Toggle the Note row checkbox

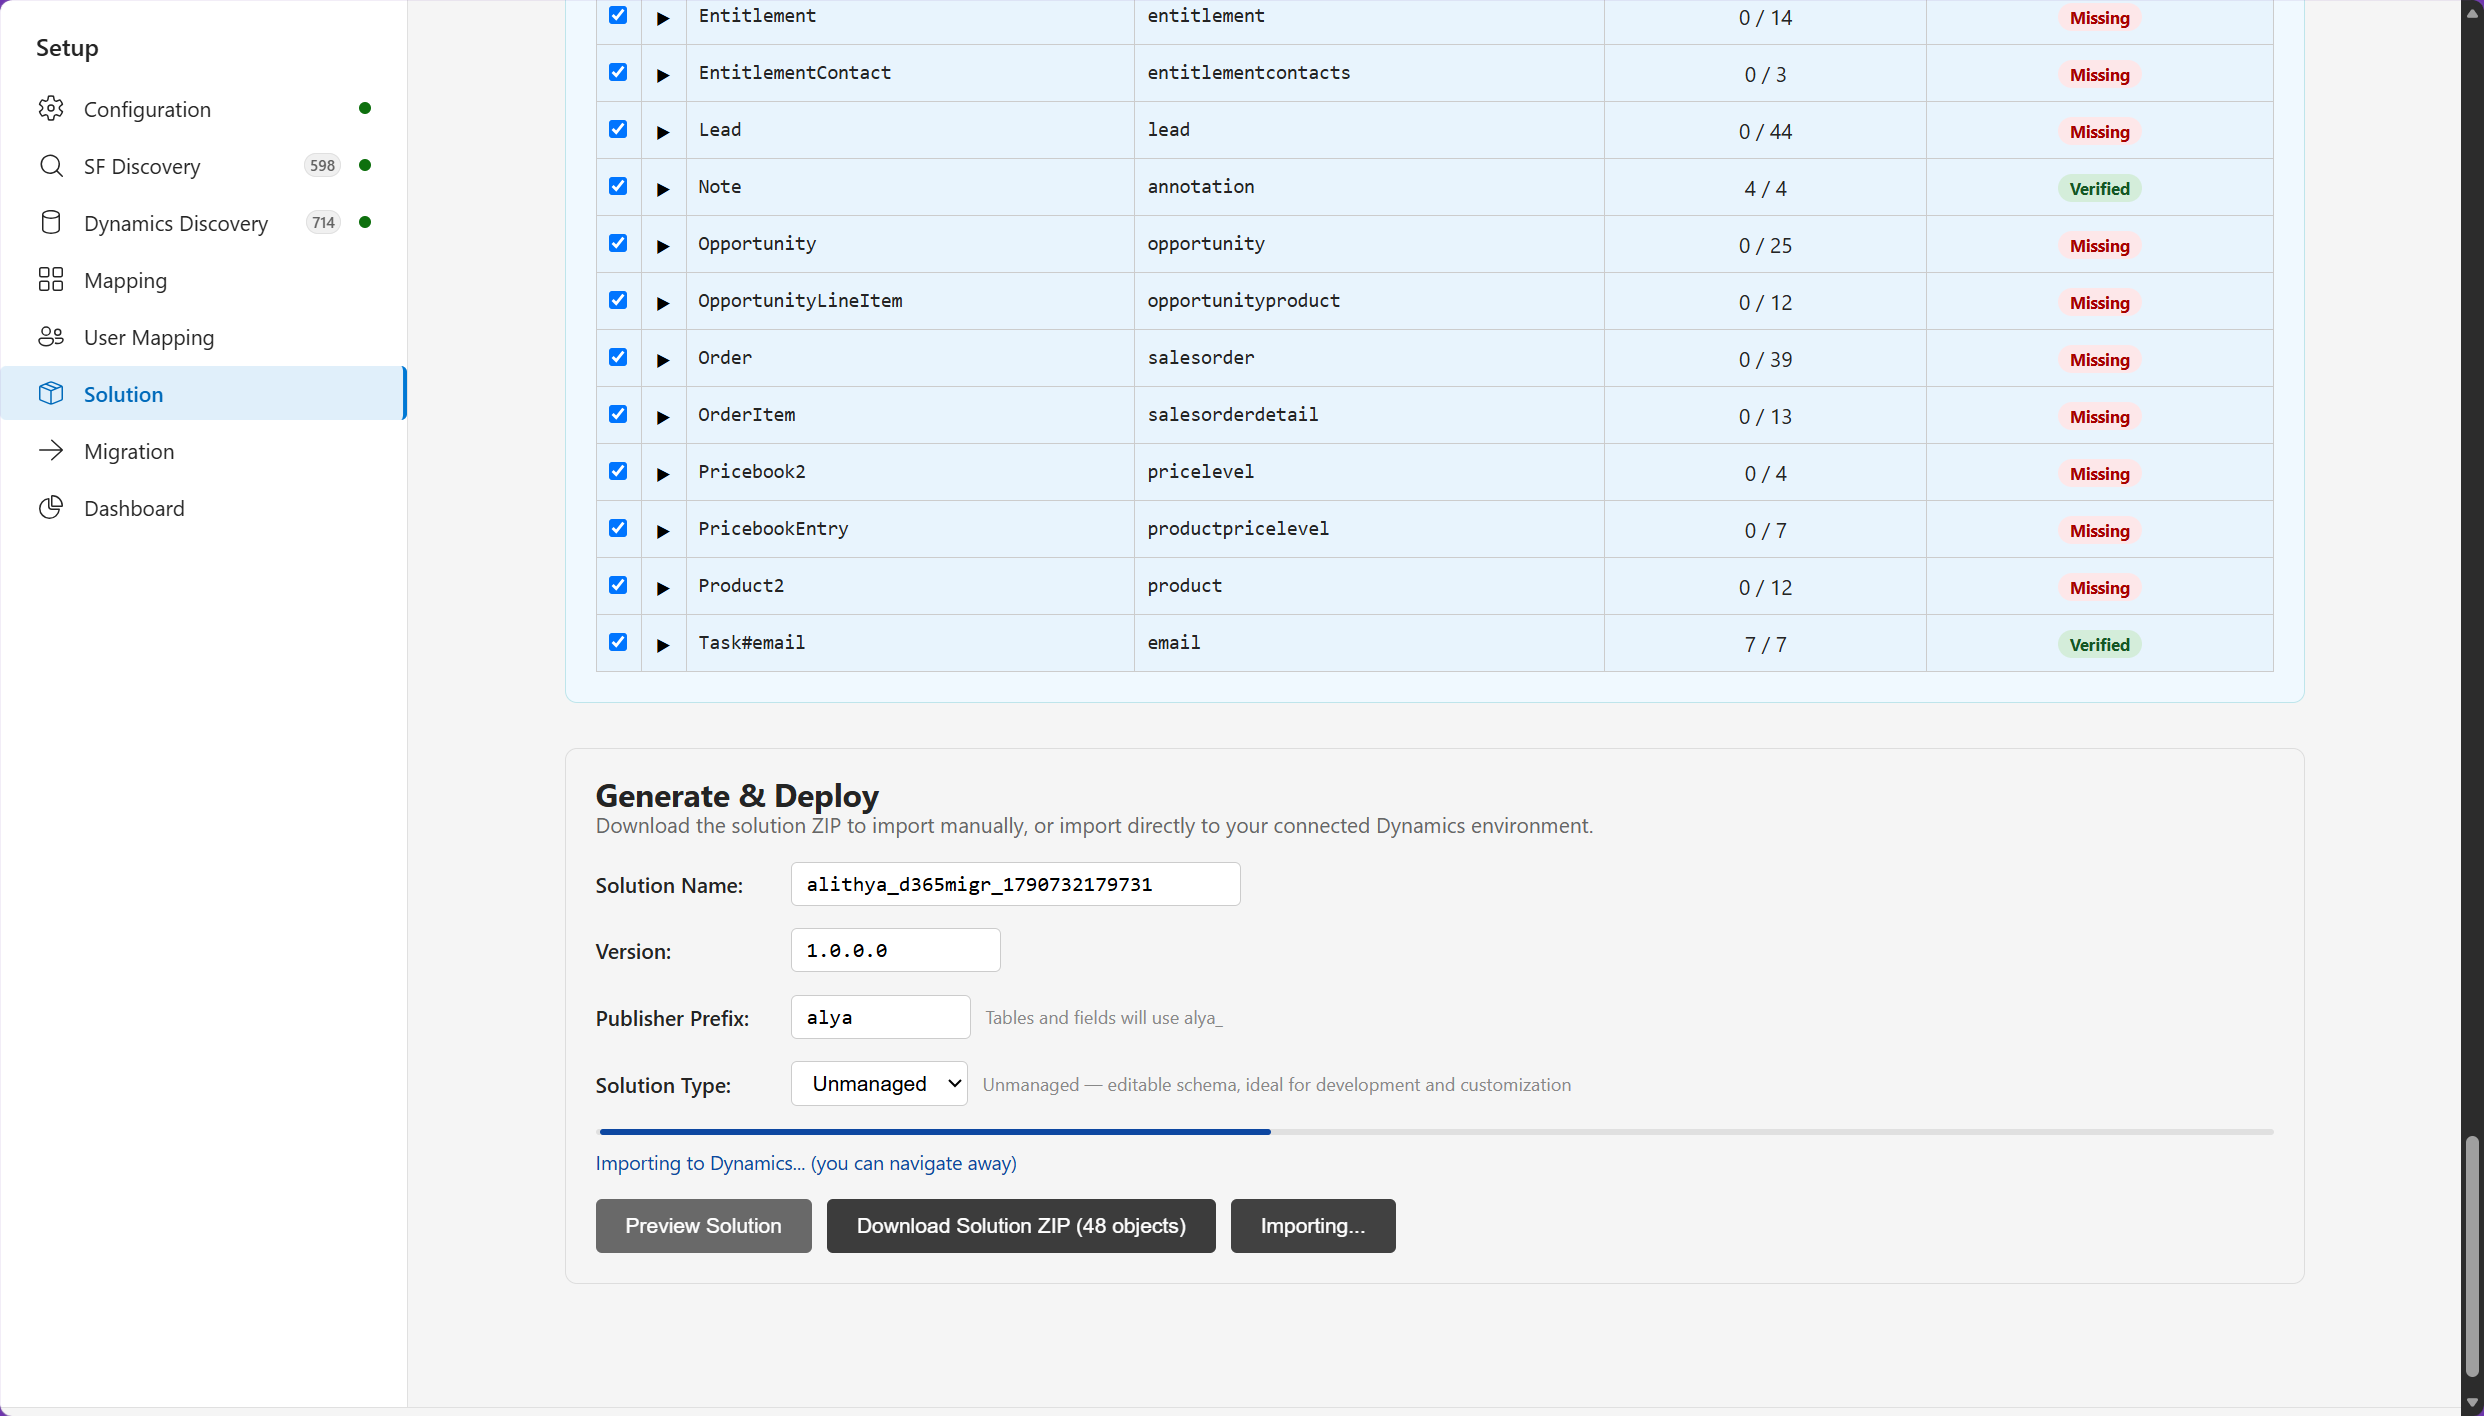618,186
